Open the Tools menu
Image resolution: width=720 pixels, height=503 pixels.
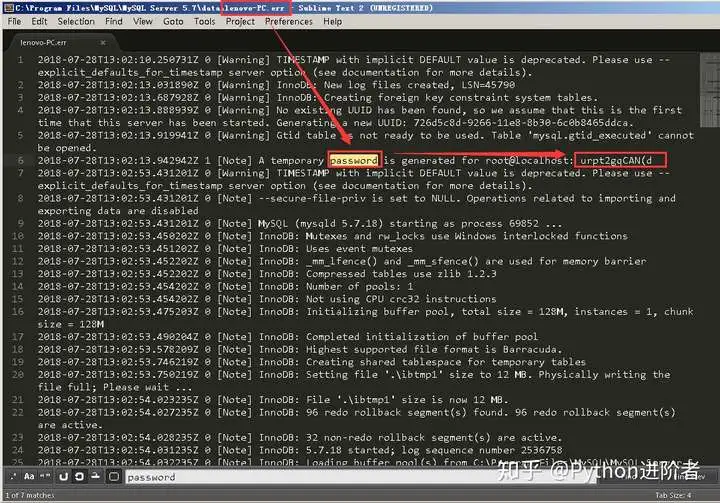click(204, 22)
